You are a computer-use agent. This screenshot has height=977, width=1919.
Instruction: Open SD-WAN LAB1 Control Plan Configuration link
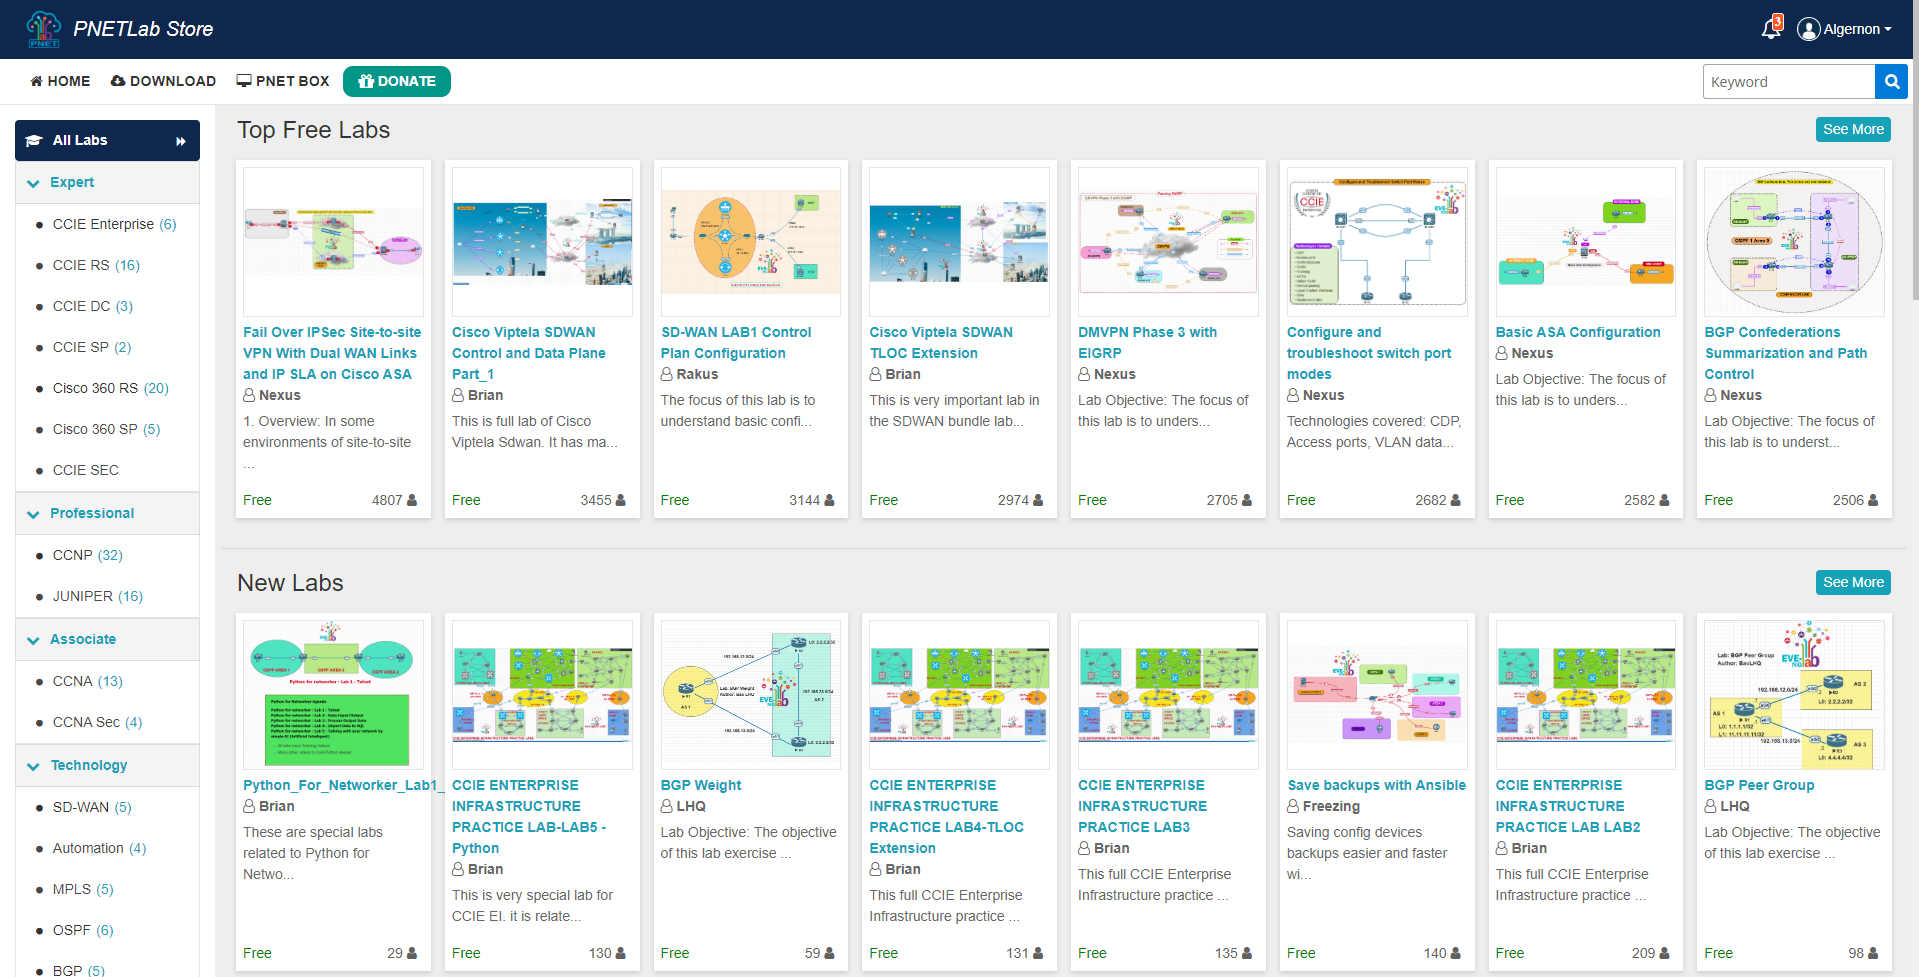[x=736, y=343]
